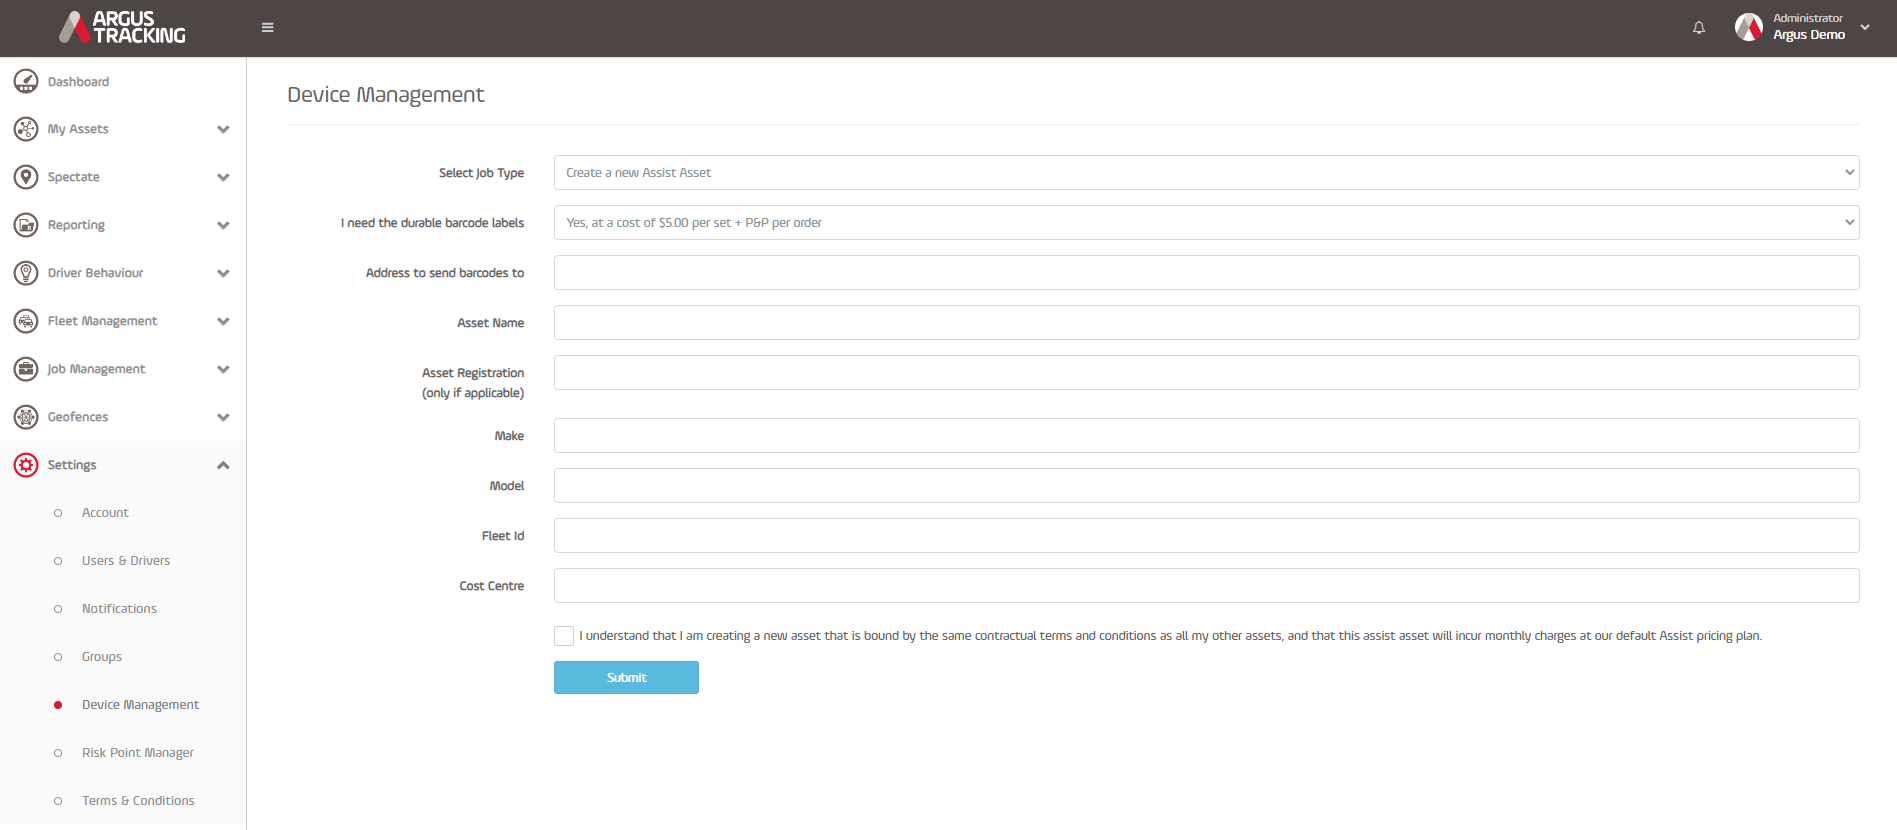Toggle the hamburger sidebar menu icon

pos(267,27)
